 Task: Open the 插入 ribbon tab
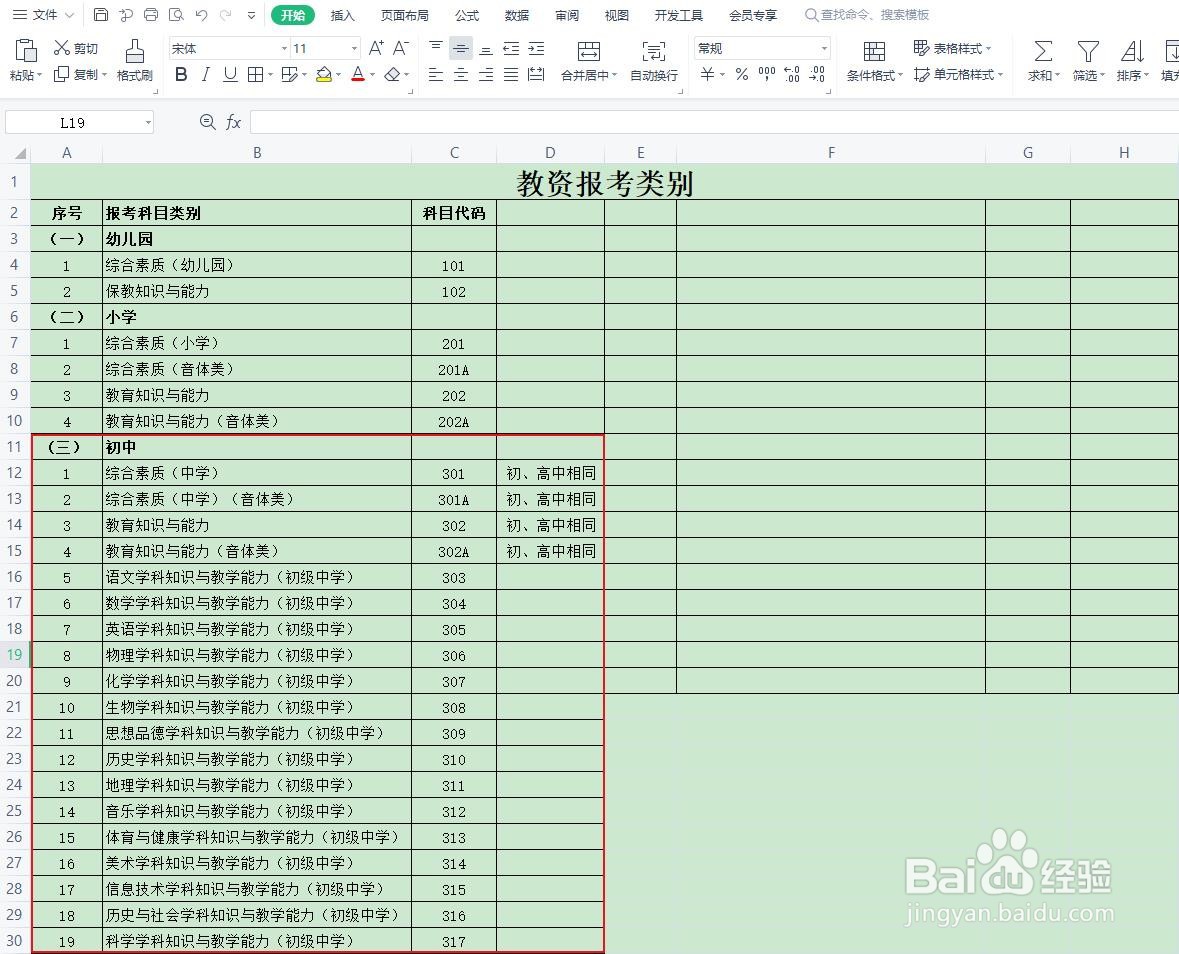point(342,14)
